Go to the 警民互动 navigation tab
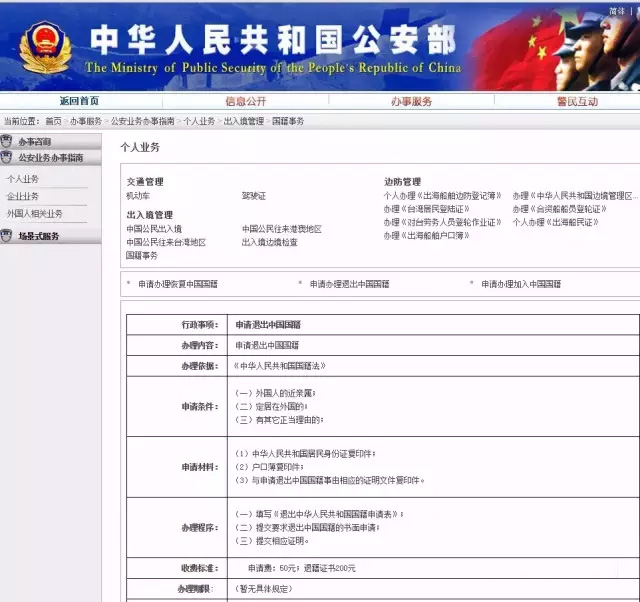The image size is (640, 602). 577,101
